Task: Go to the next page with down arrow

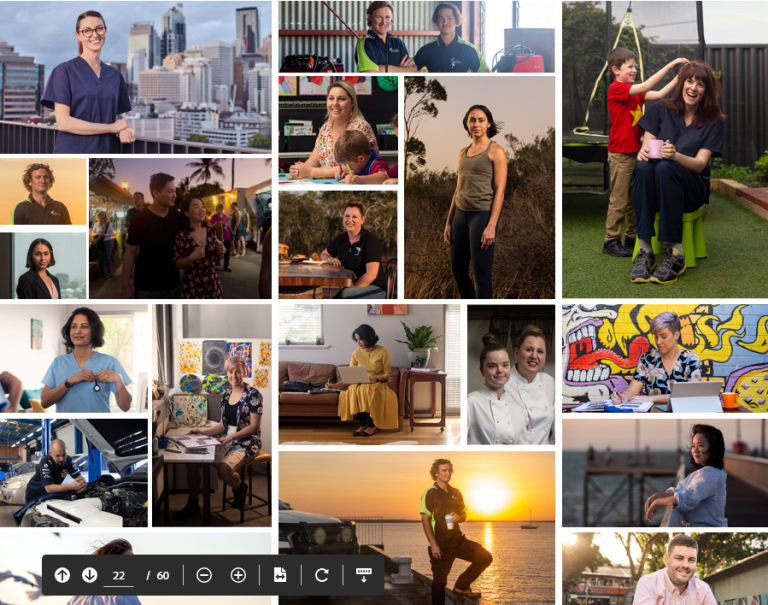Action: coord(90,575)
